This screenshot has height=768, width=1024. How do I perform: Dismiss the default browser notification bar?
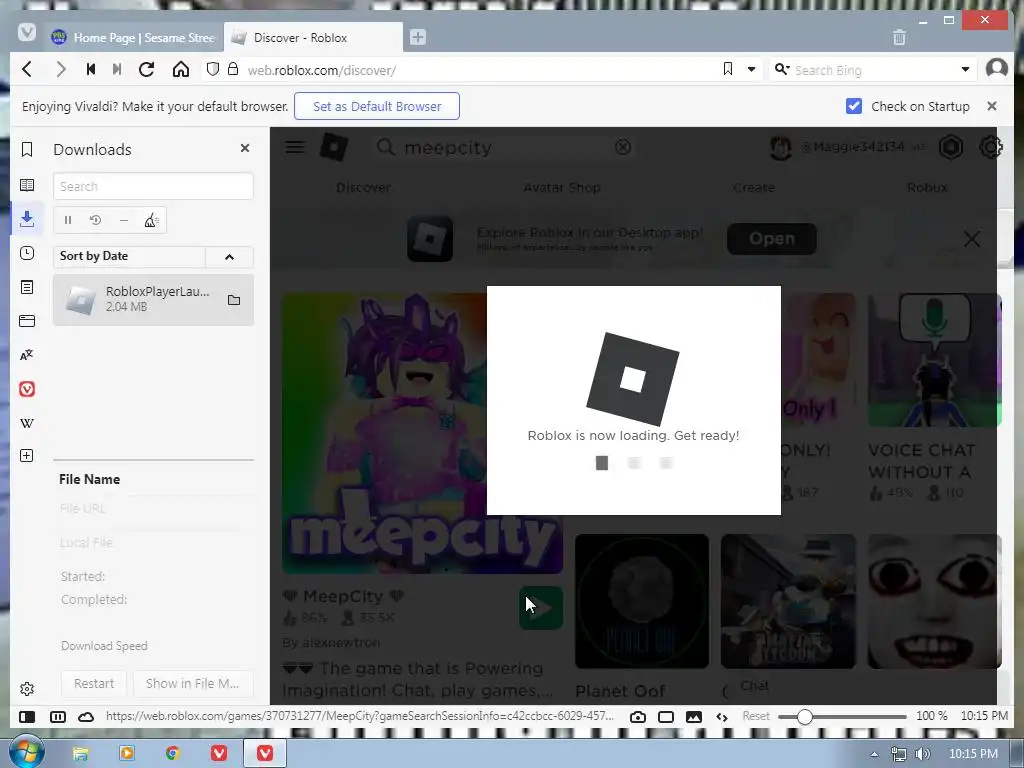coord(991,106)
